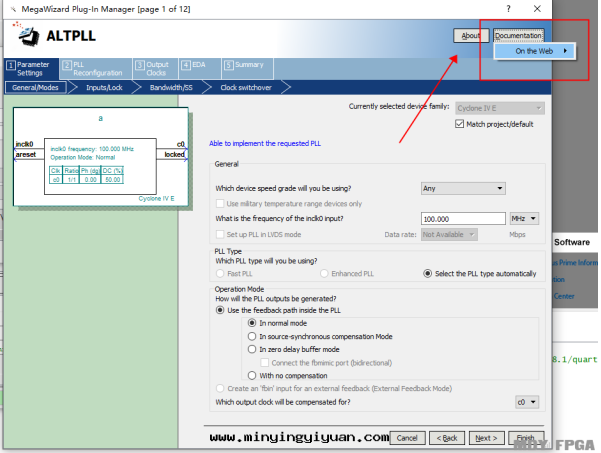This screenshot has height=453, width=601.
Task: Click the PLL block diagram preview
Action: (100, 158)
